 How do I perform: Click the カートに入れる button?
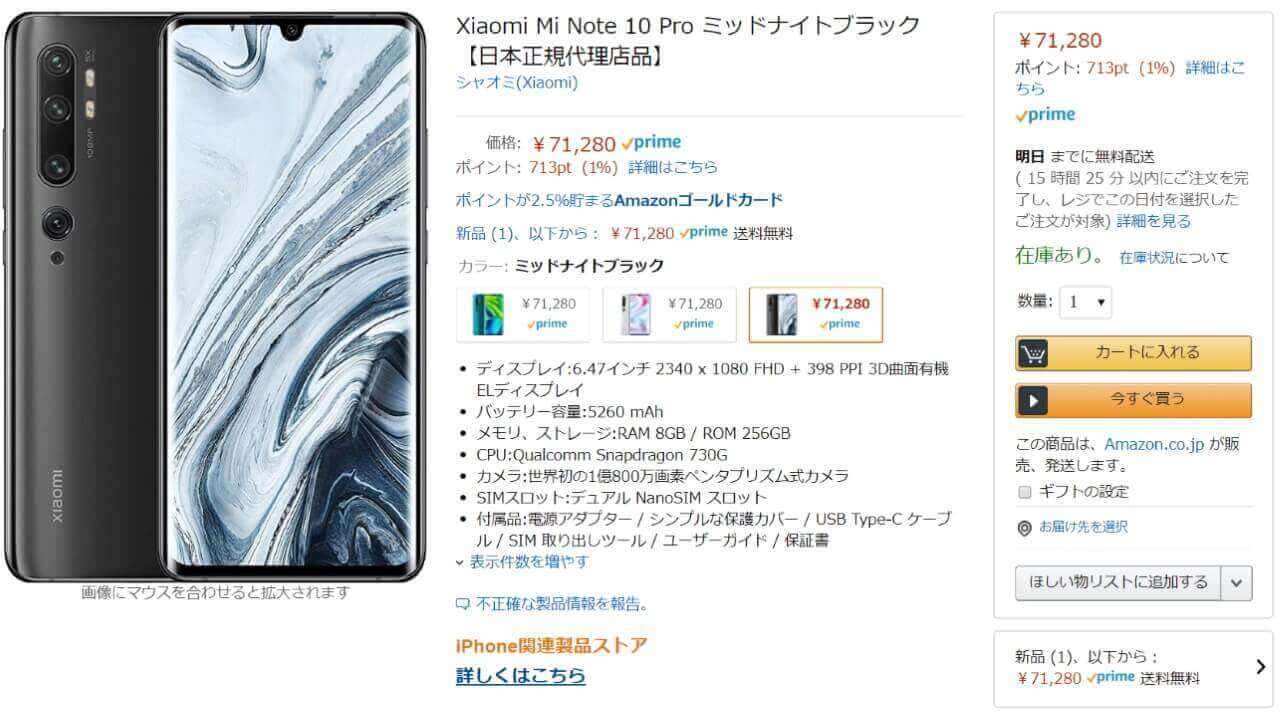click(x=1133, y=353)
